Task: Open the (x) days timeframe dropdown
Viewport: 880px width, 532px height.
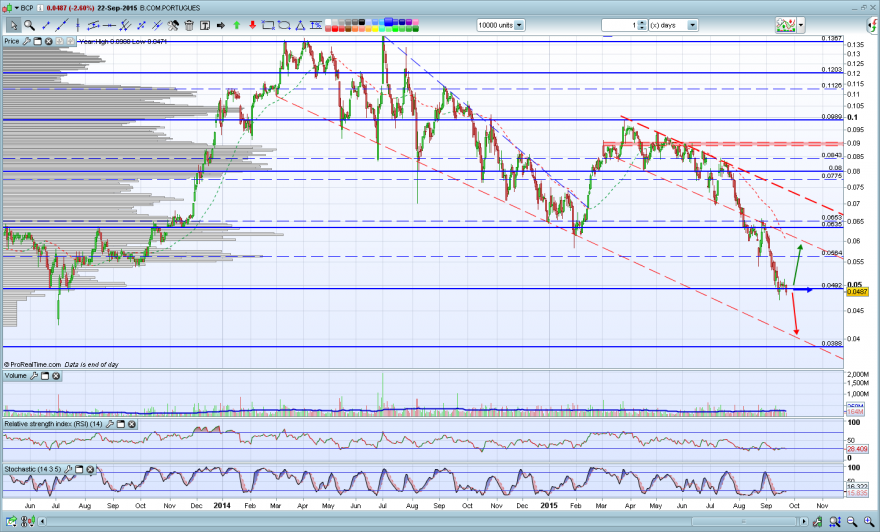Action: [693, 25]
